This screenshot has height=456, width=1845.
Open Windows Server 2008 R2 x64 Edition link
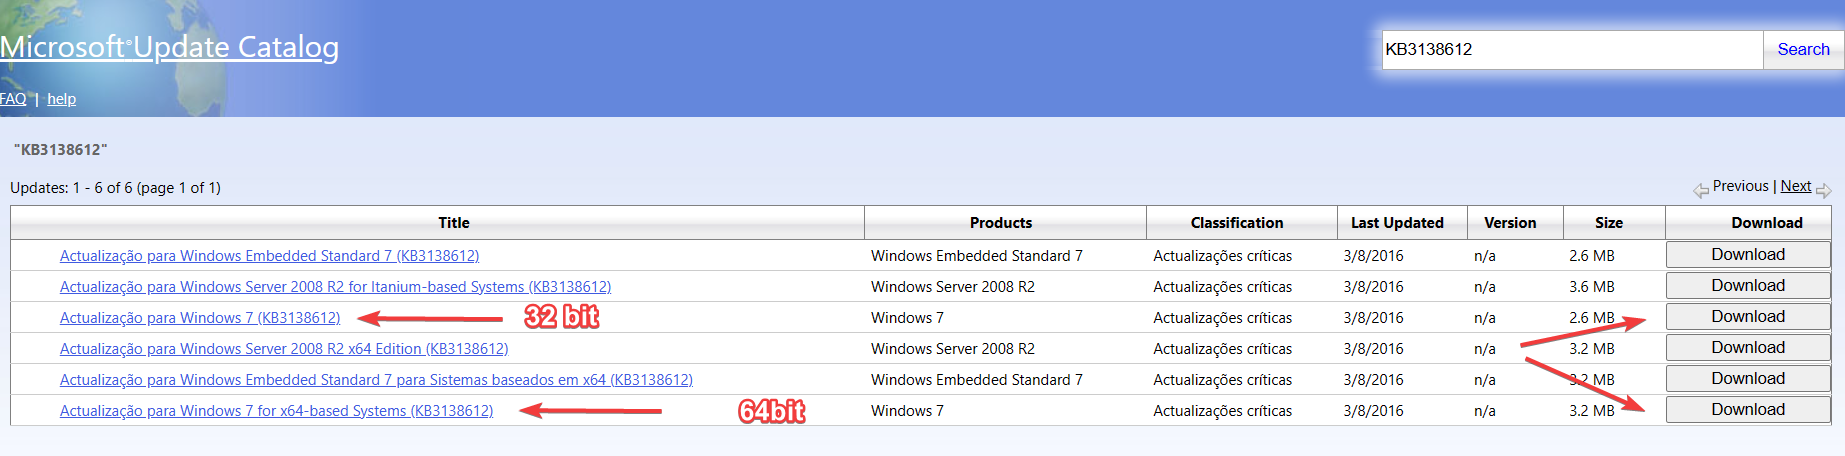pos(284,349)
